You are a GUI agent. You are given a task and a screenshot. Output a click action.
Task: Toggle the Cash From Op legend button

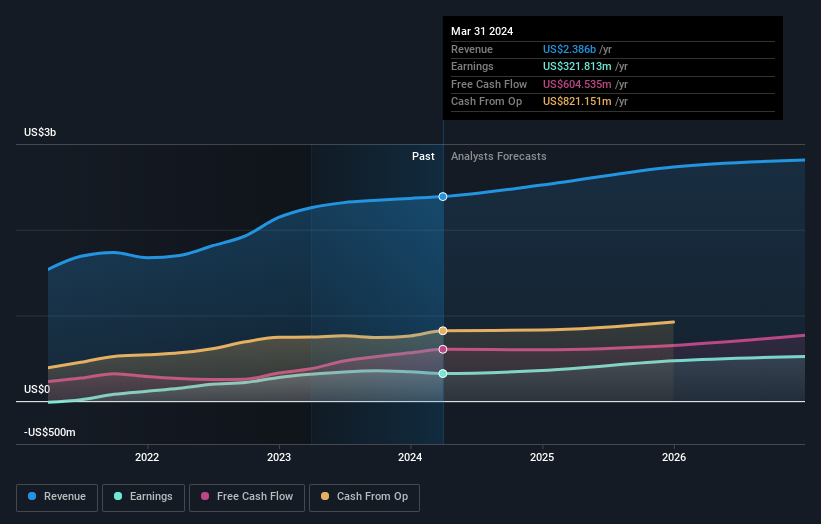coord(364,497)
